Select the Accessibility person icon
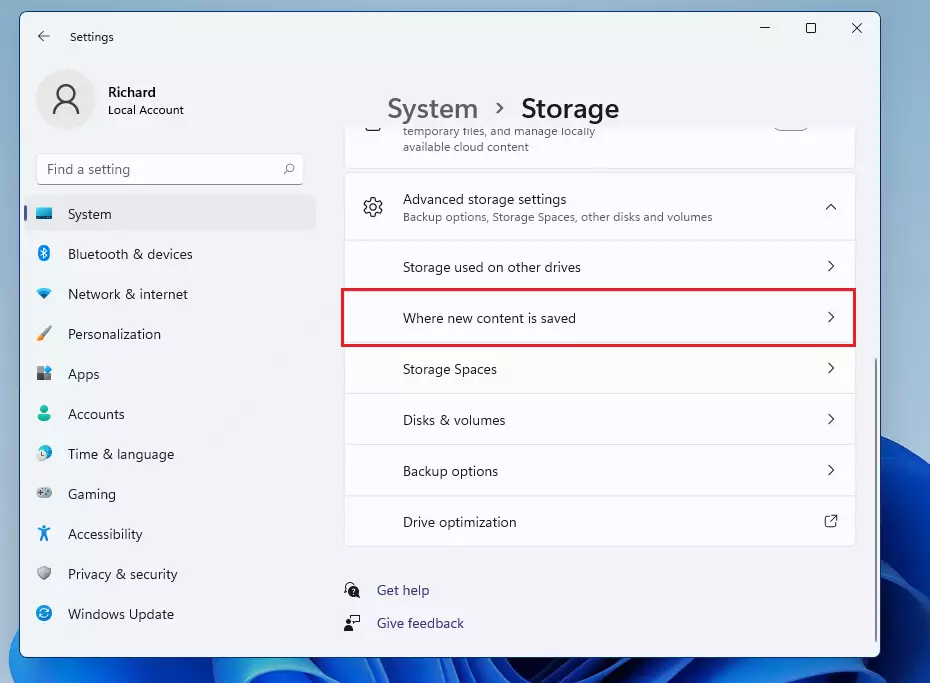 44,534
